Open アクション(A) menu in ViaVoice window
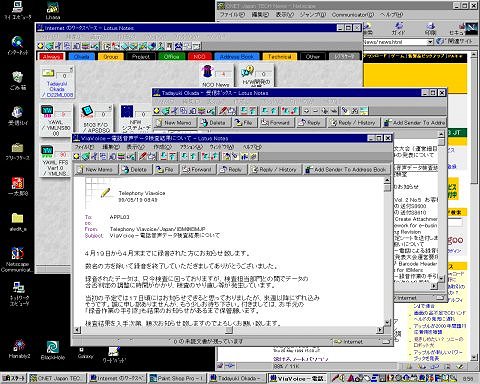This screenshot has width=480, height=384. 191,147
